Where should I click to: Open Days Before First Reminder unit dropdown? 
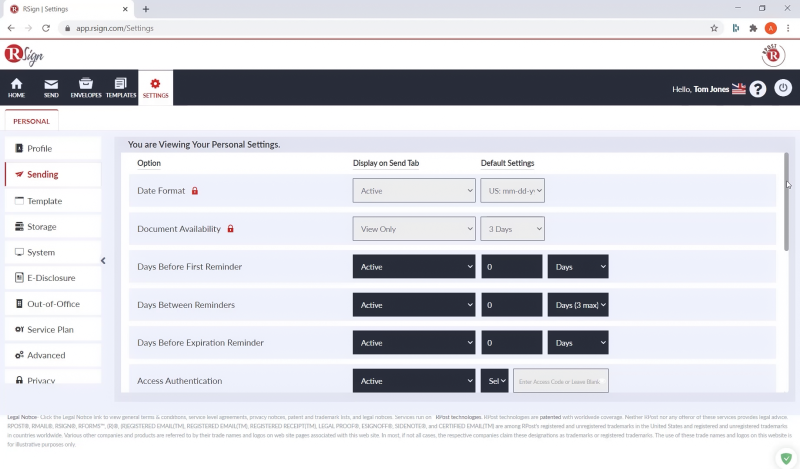pos(578,266)
